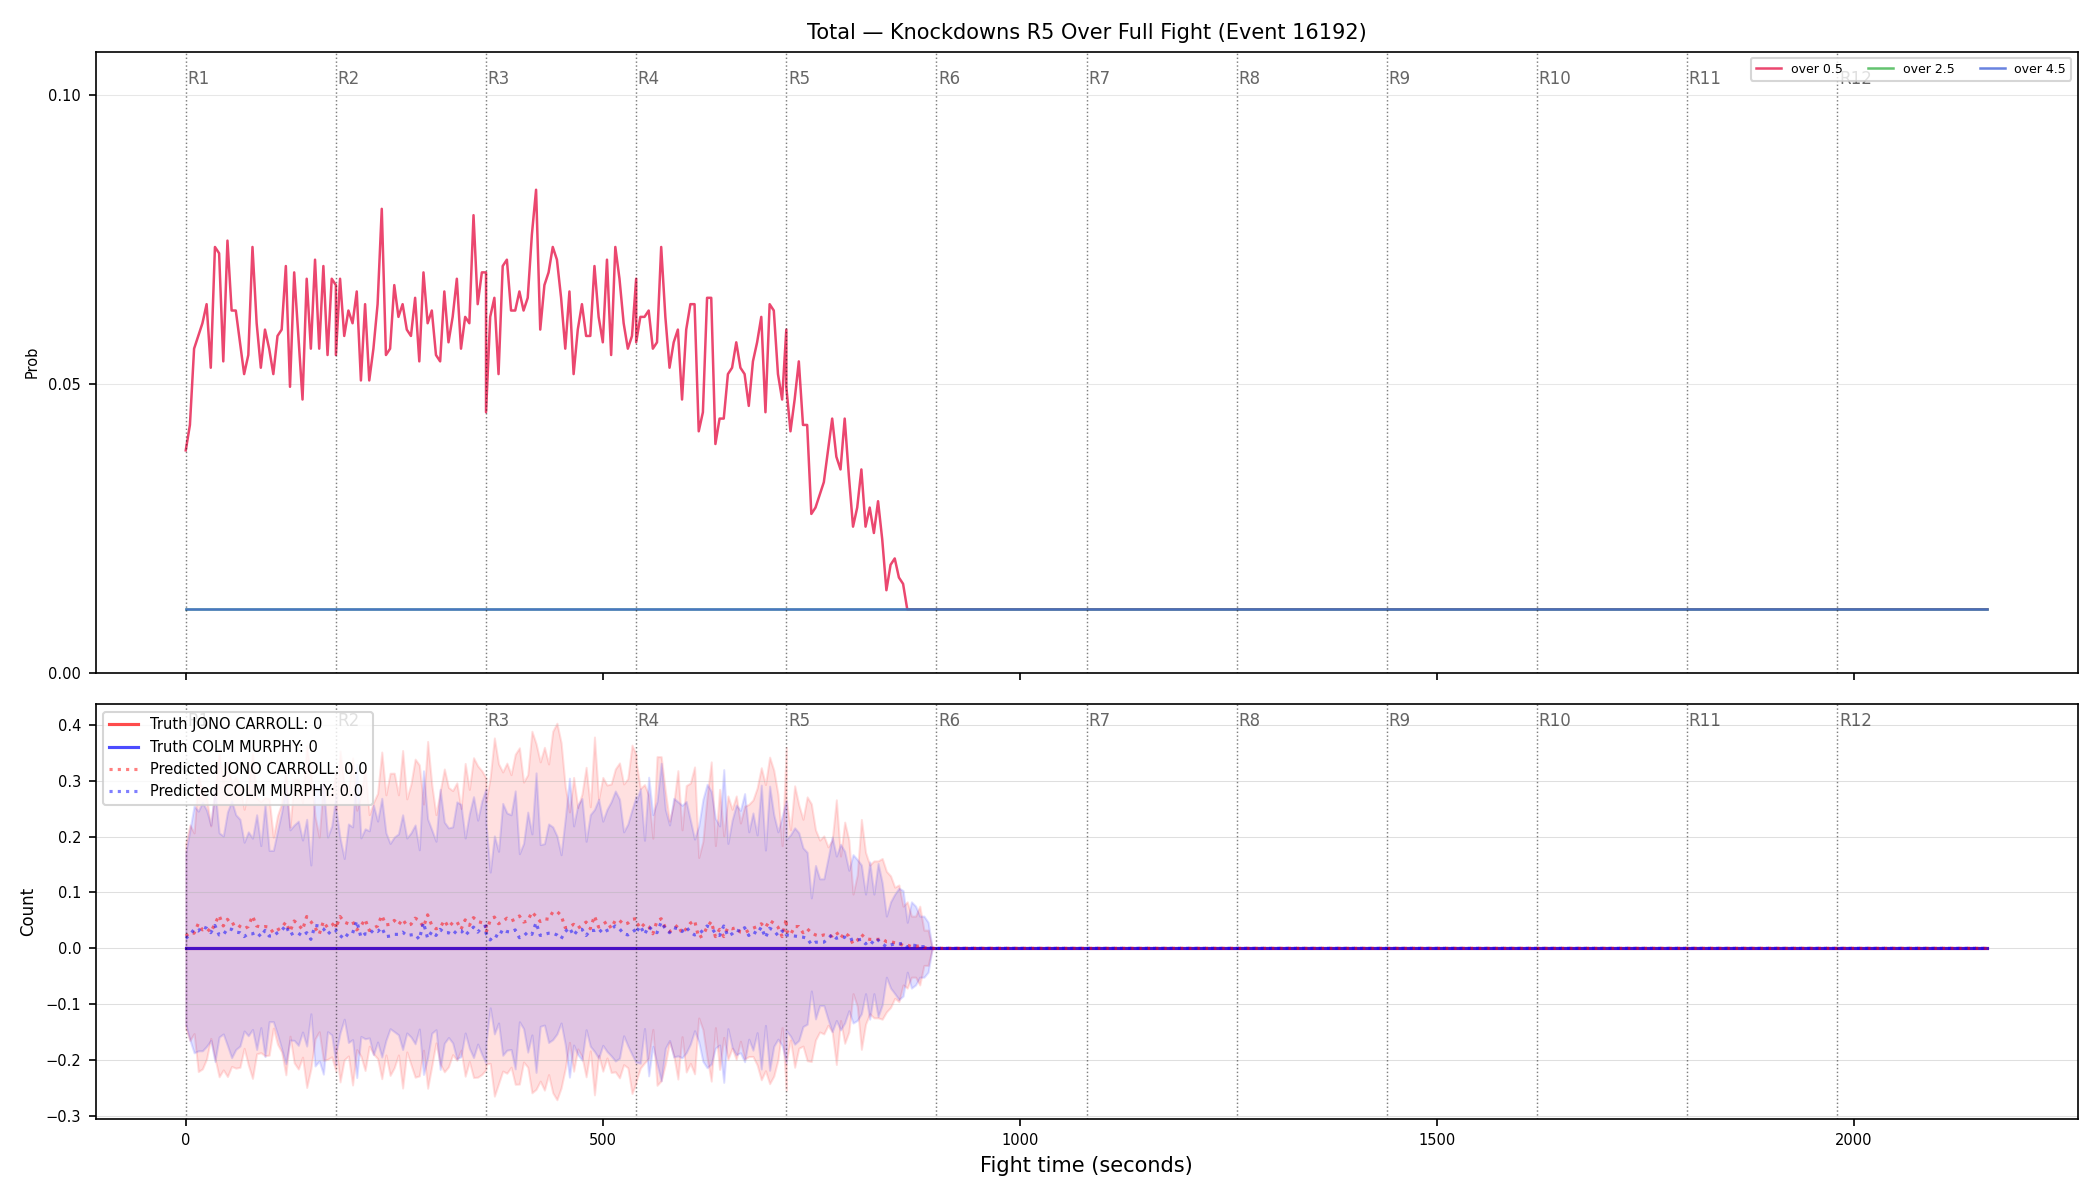This screenshot has width=2100, height=1200.
Task: Click the 1000 tick label on x-axis
Action: point(1020,1139)
